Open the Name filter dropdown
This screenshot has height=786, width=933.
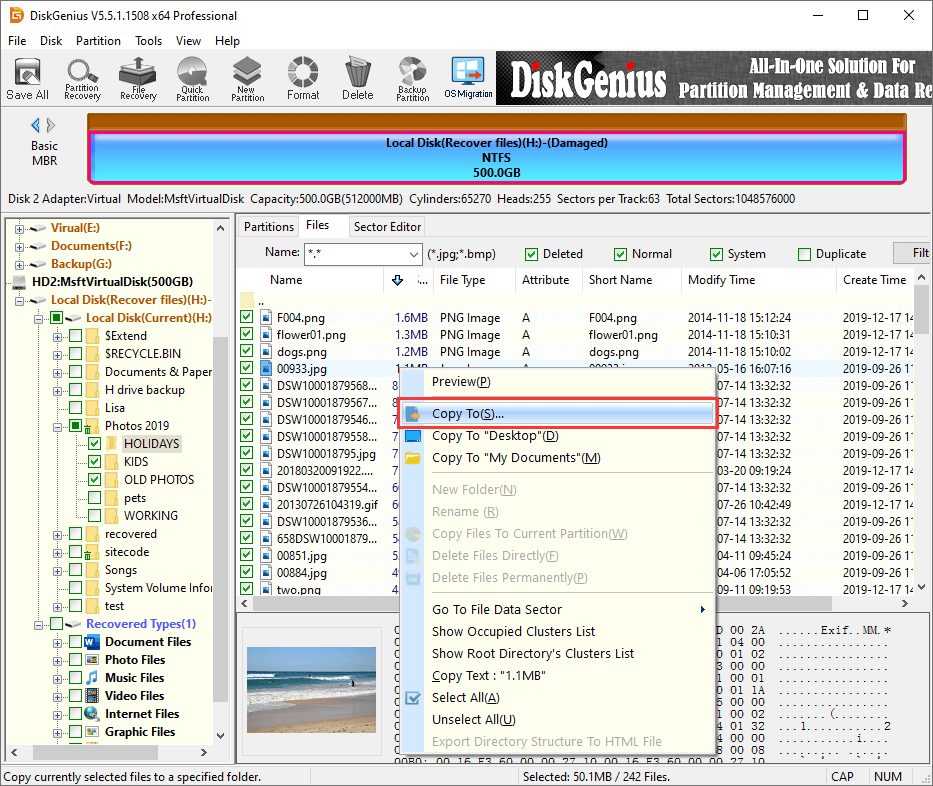(414, 254)
